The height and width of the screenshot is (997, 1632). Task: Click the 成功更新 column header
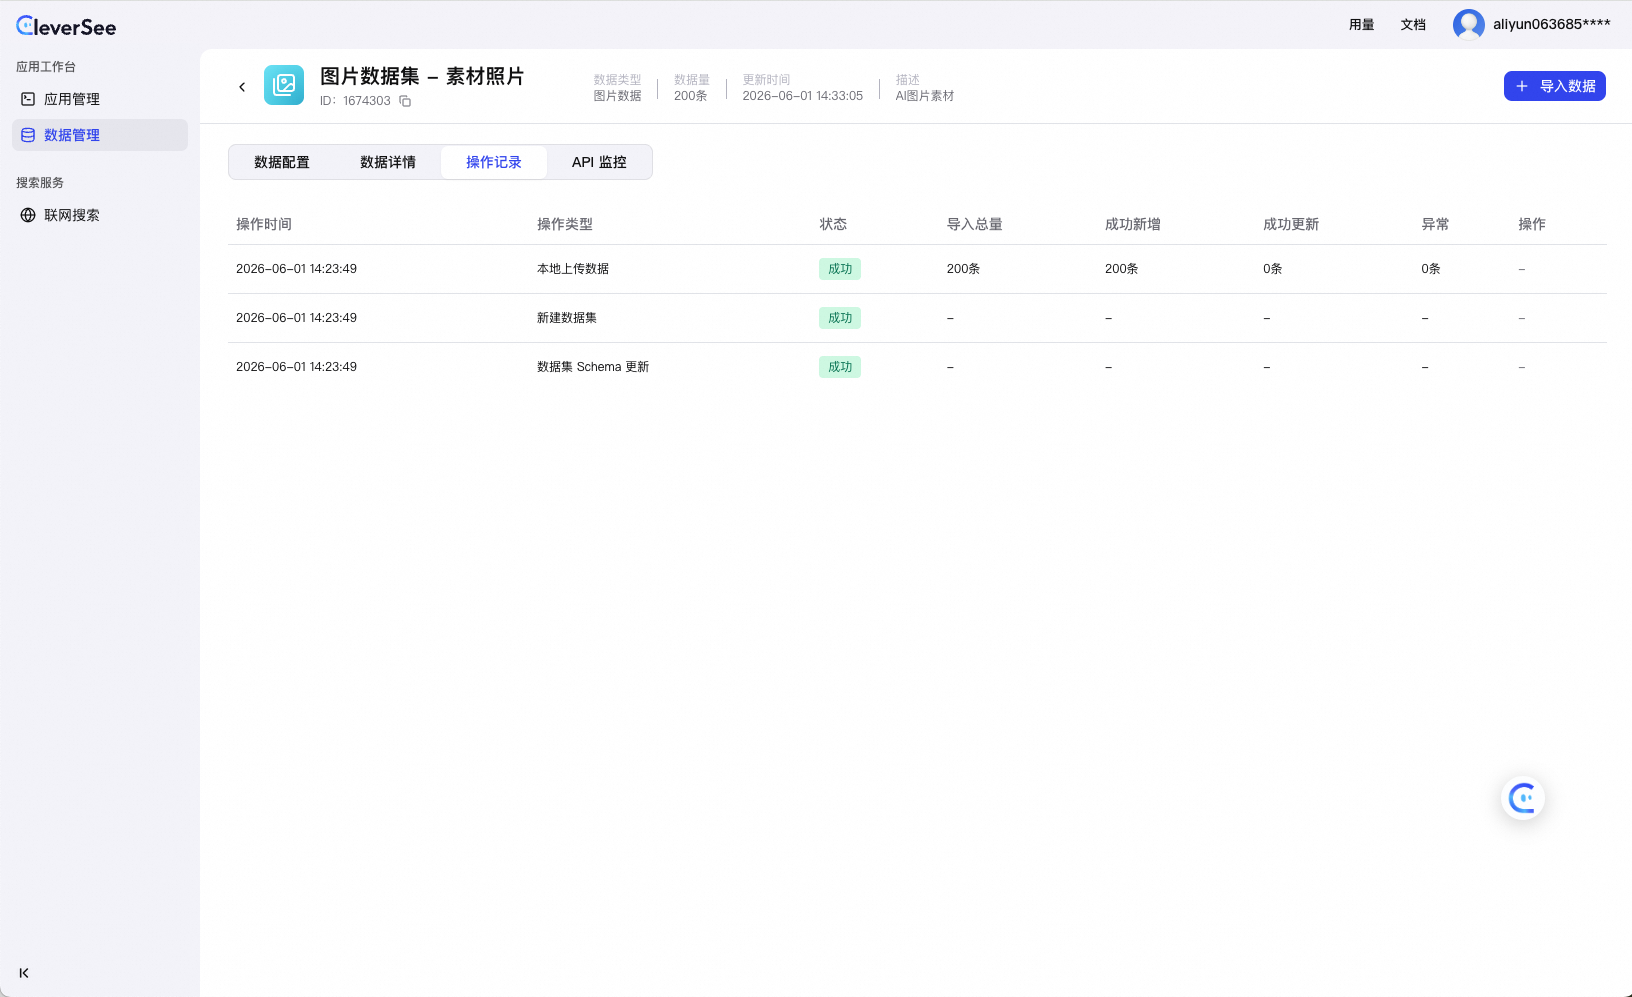(1291, 224)
